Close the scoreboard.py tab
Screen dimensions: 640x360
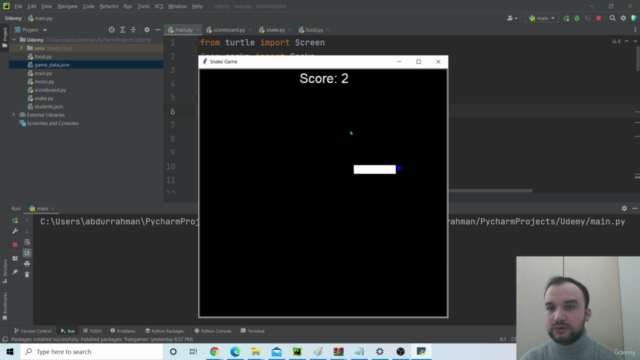click(250, 30)
